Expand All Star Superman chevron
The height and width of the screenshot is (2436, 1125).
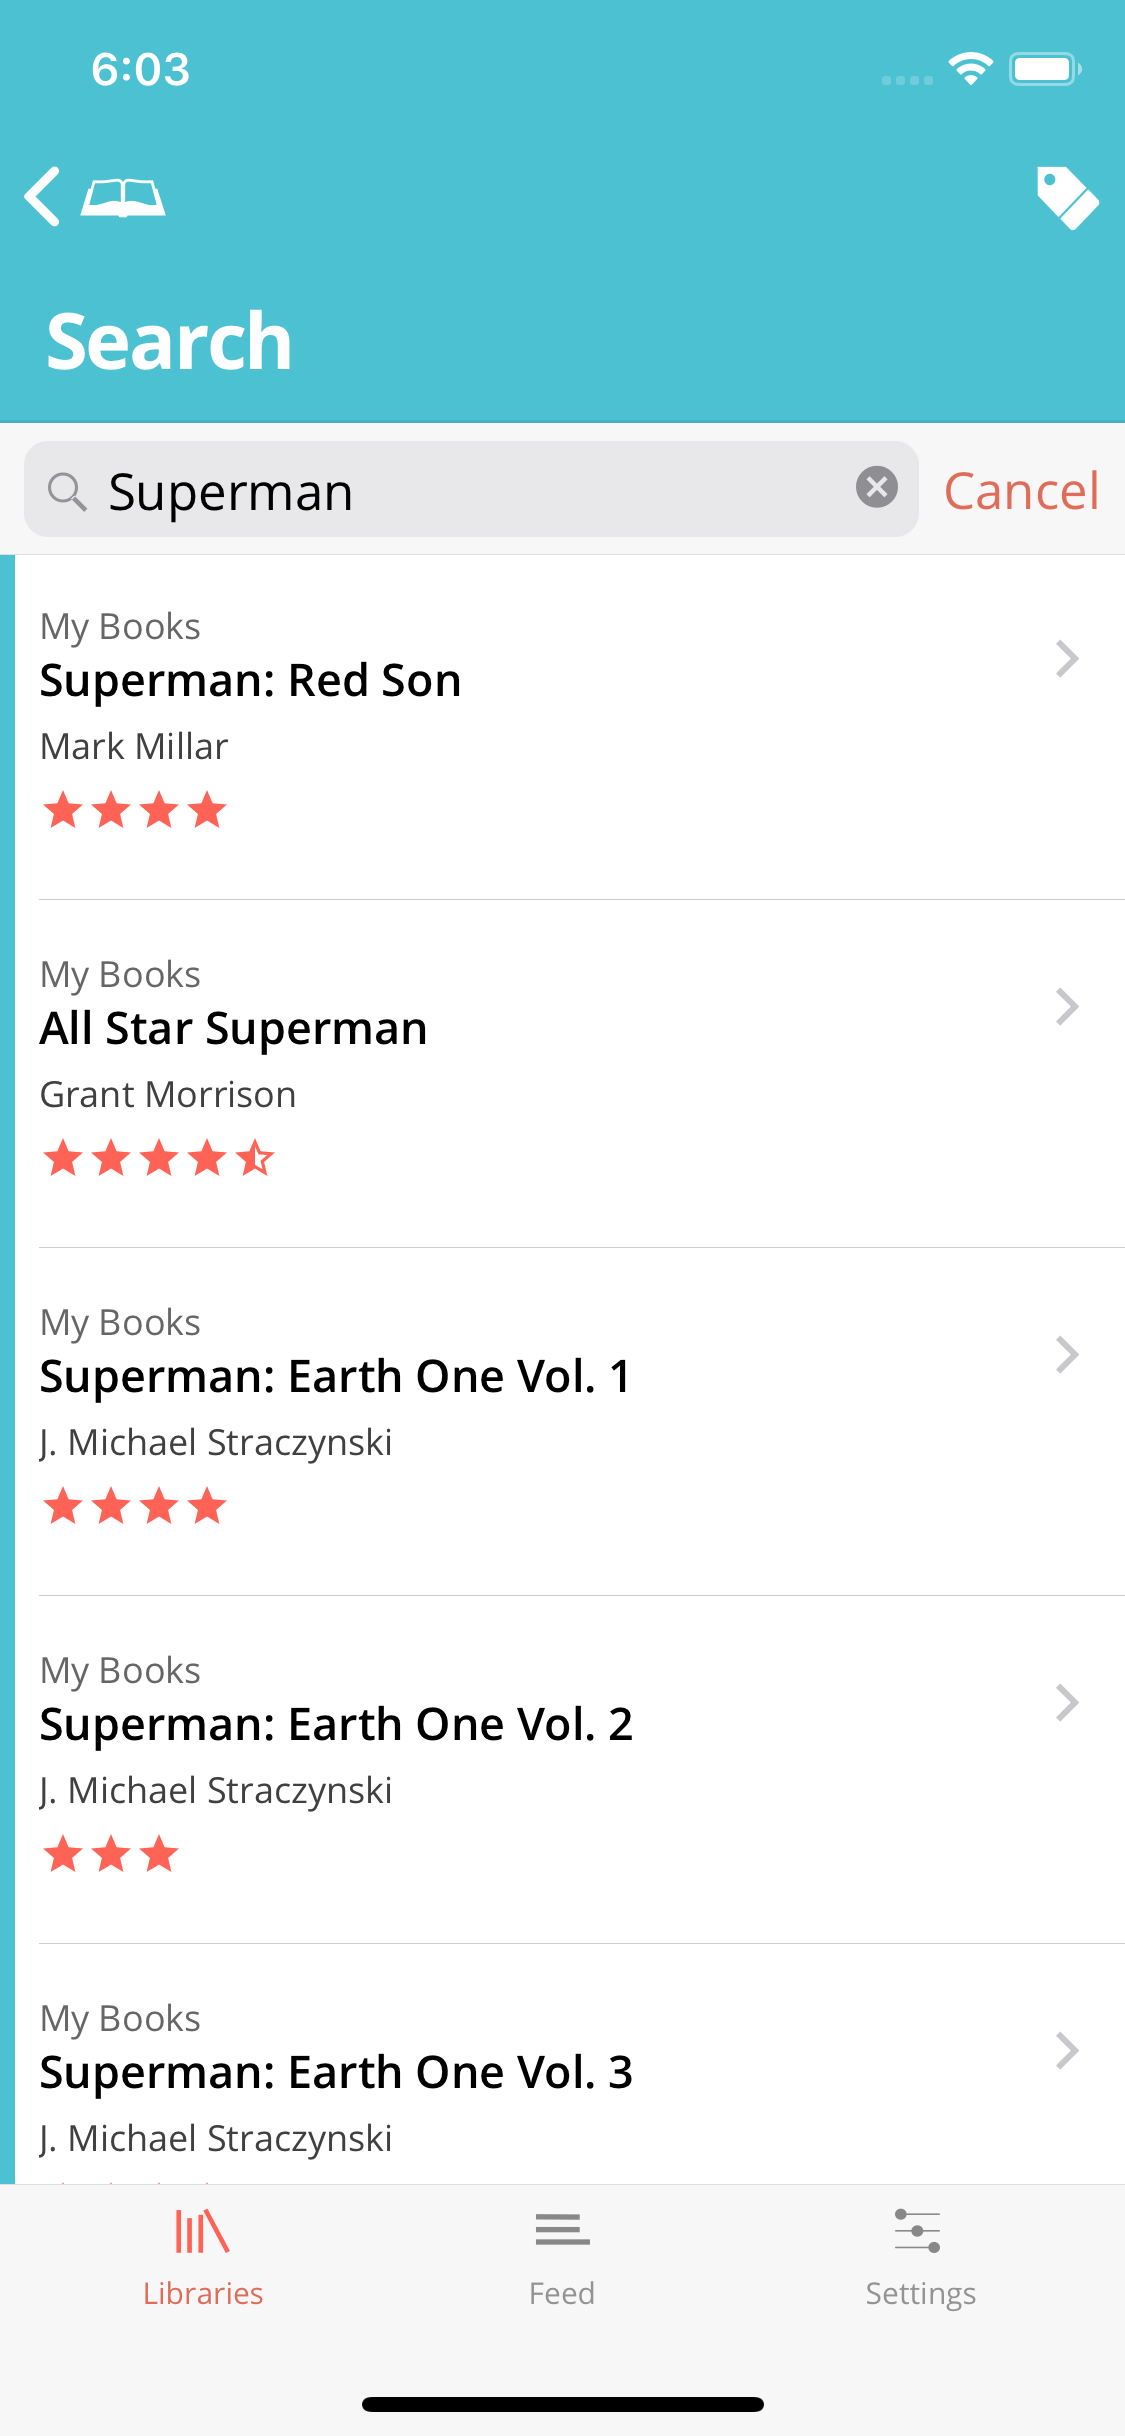pyautogui.click(x=1067, y=1007)
